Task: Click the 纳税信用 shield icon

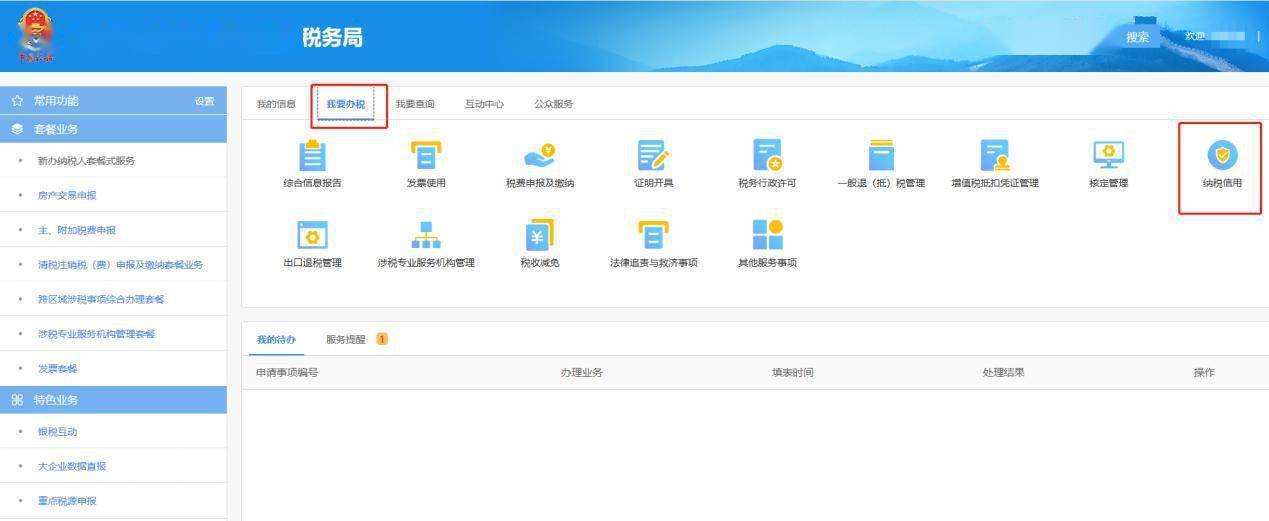Action: (x=1221, y=156)
